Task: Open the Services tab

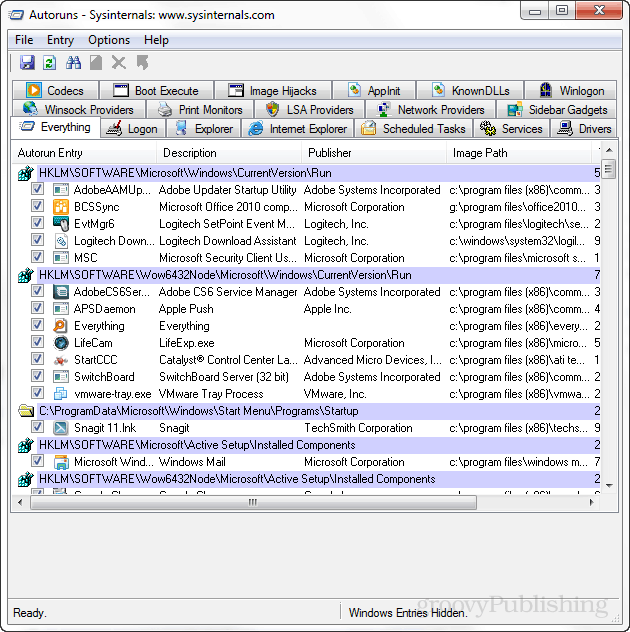Action: [511, 129]
